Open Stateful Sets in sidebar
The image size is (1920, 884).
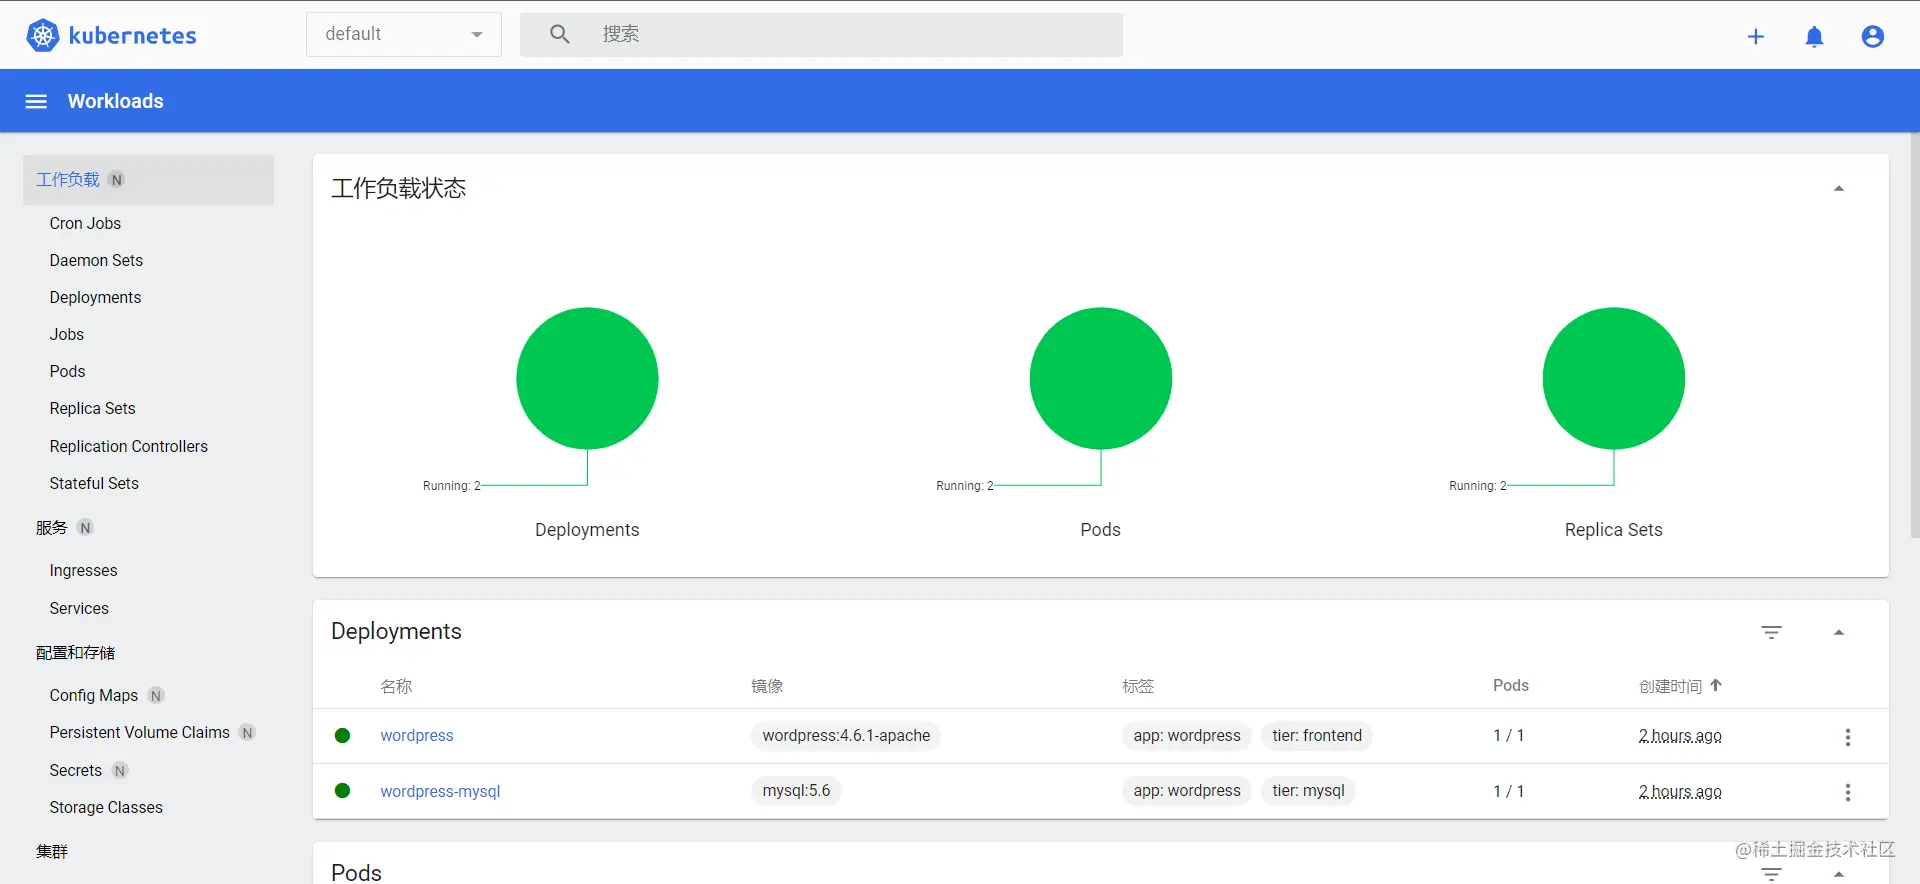tap(94, 483)
